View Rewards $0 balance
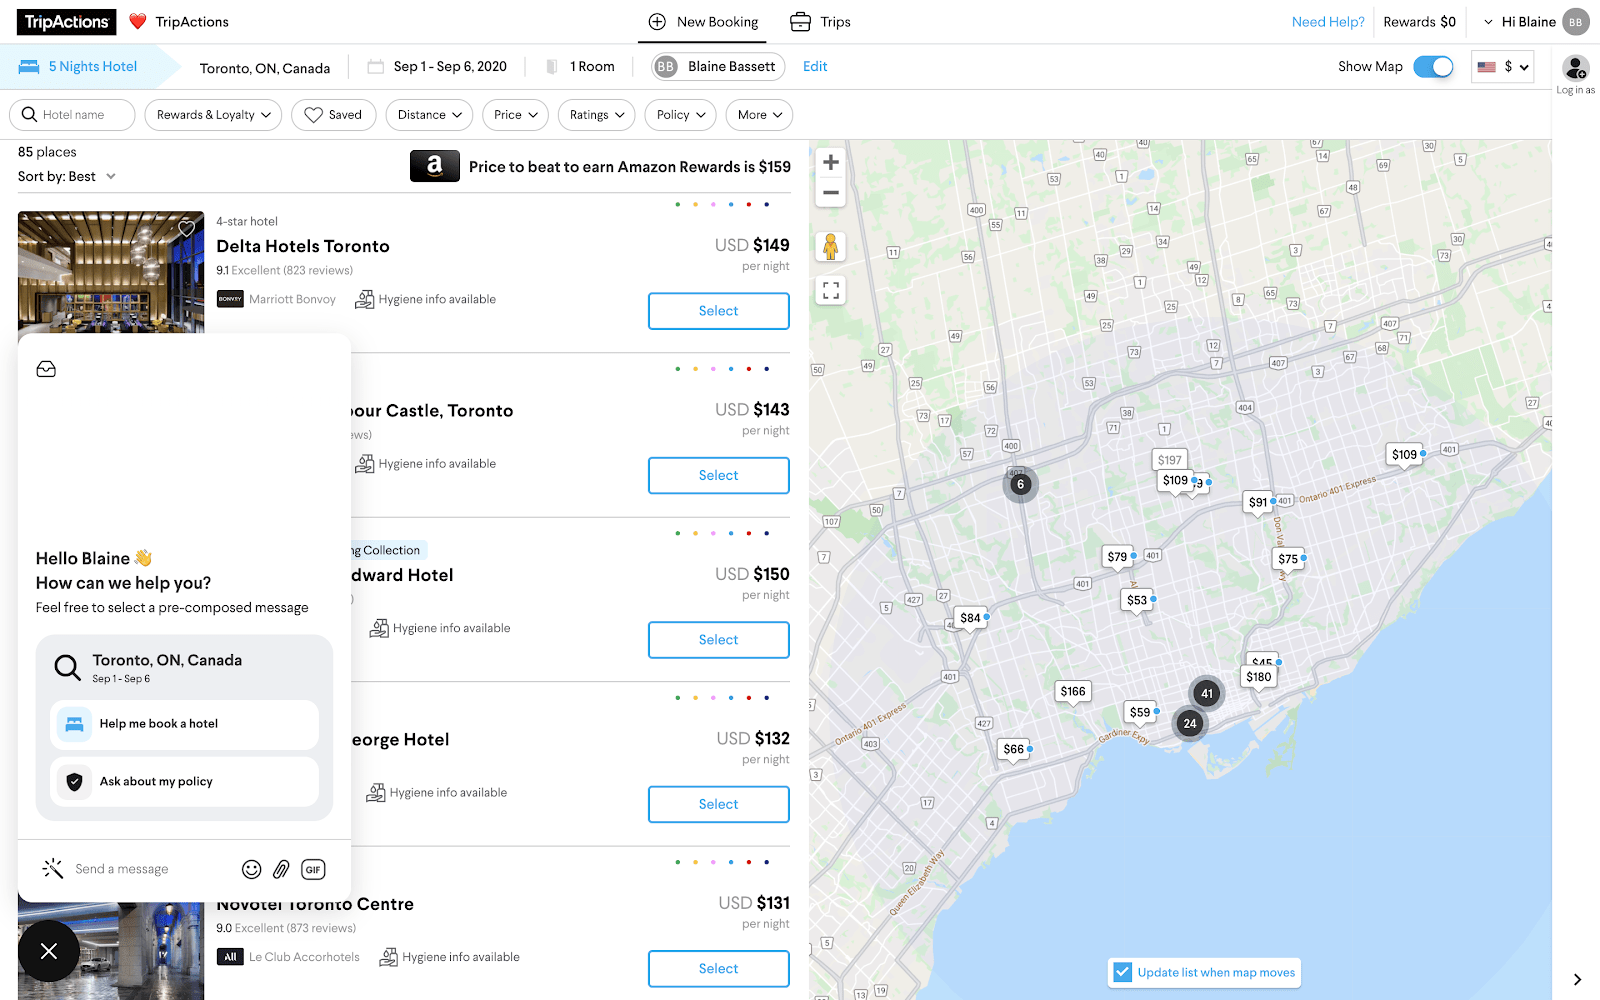The image size is (1600, 1000). pyautogui.click(x=1419, y=22)
